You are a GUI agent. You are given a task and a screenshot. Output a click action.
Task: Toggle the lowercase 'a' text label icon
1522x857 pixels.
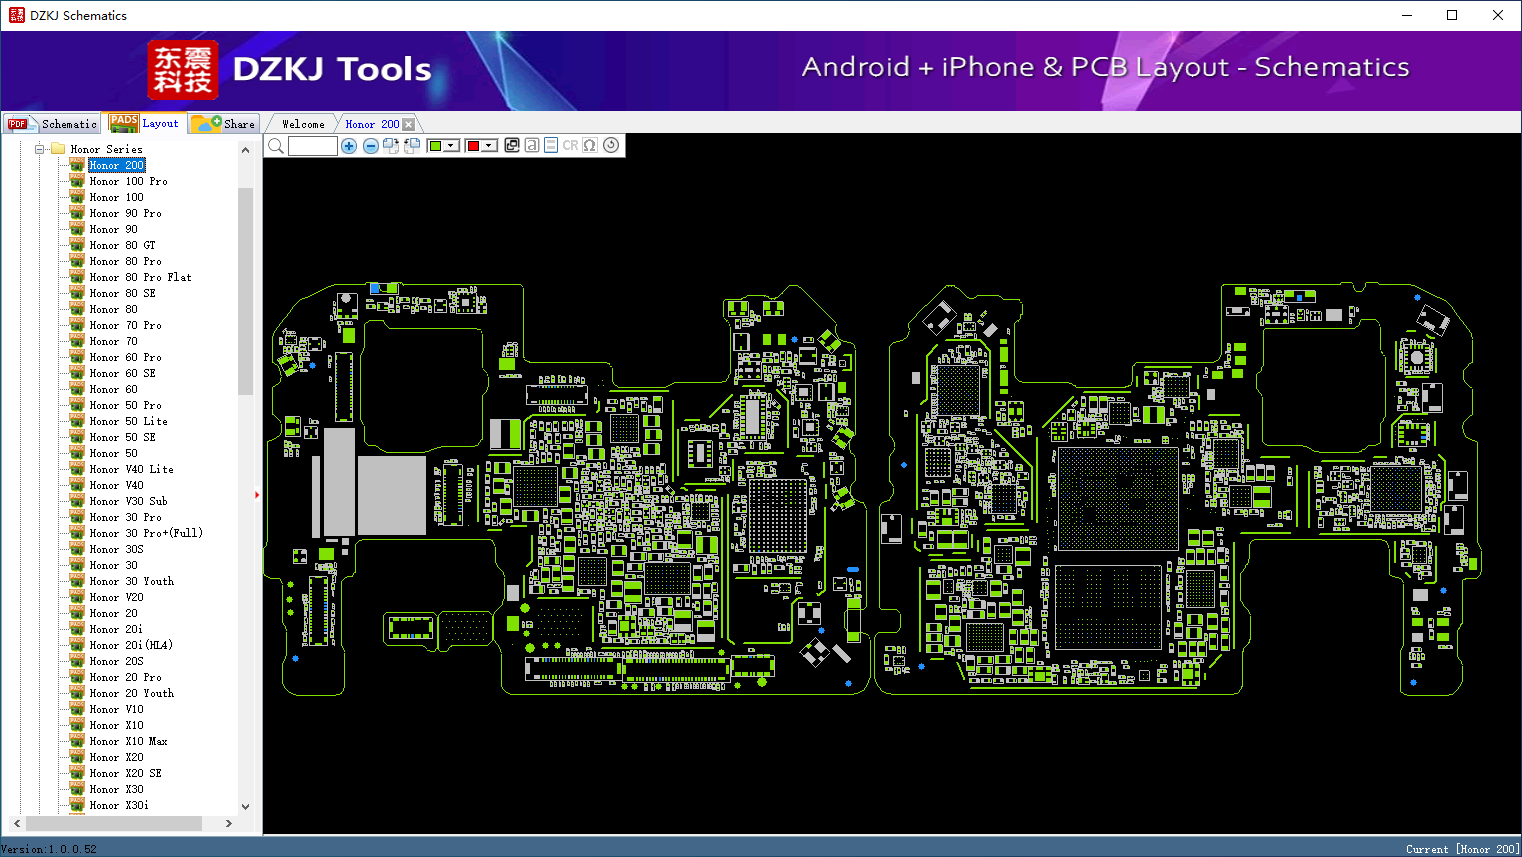(x=532, y=145)
